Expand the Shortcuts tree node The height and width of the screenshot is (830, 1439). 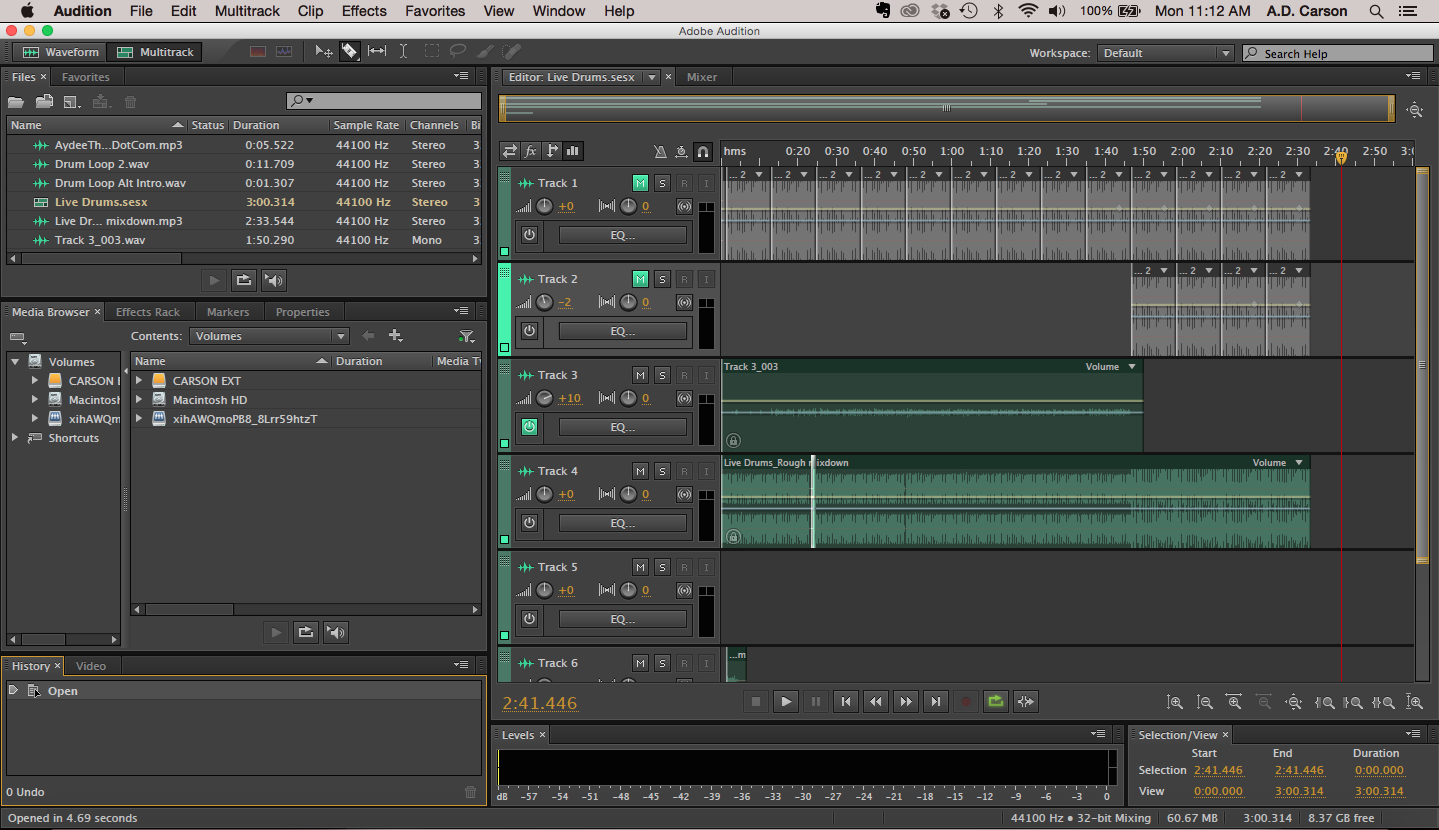(x=15, y=438)
